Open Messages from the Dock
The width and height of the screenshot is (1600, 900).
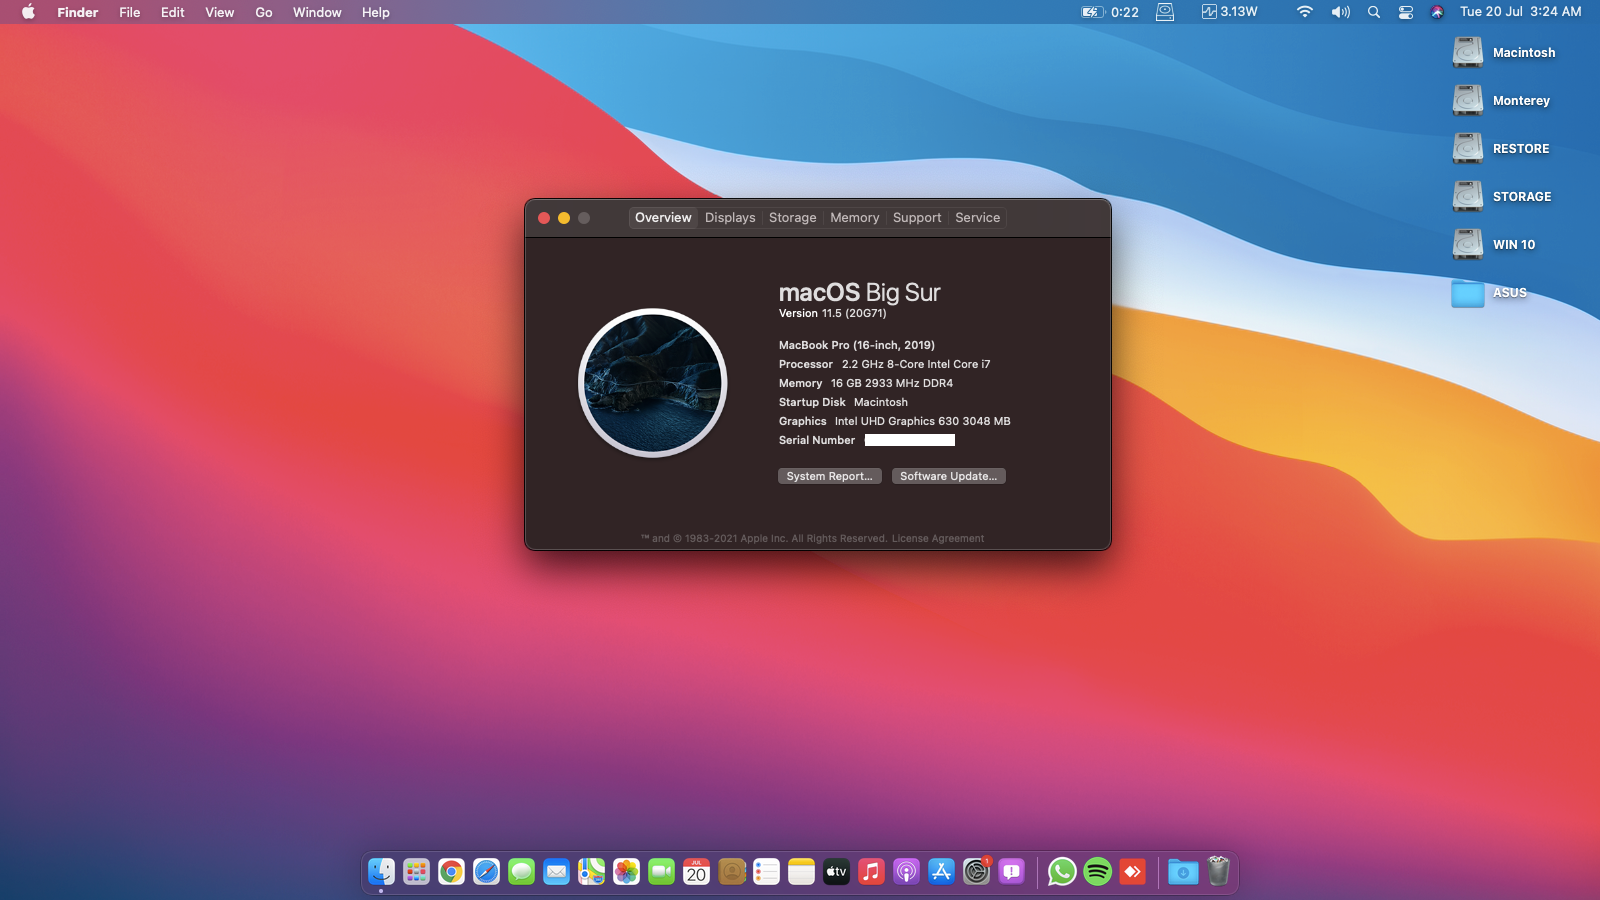tap(521, 872)
